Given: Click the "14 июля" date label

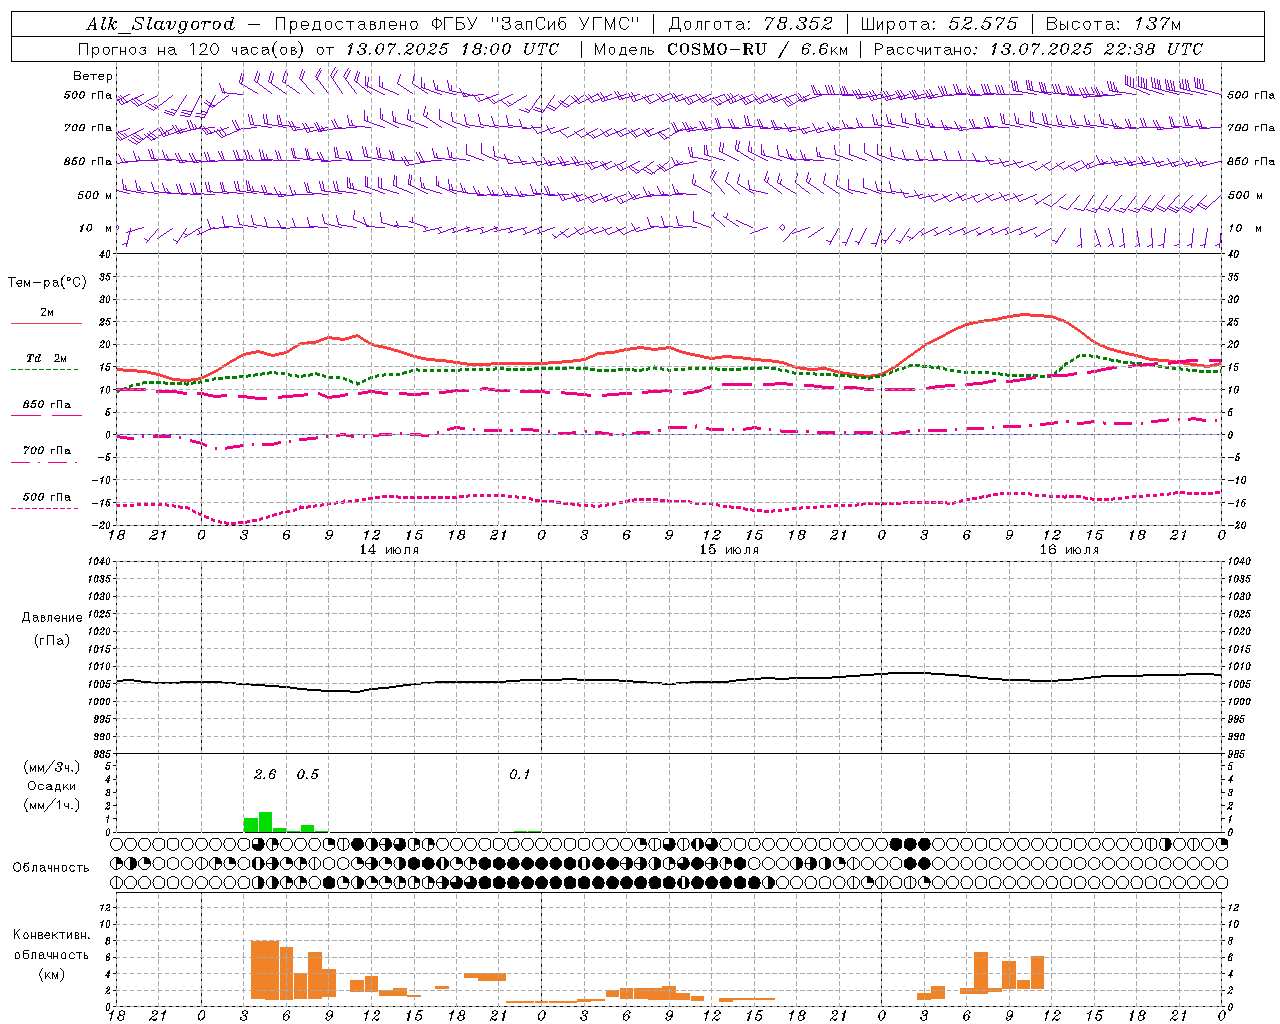Looking at the screenshot, I should pos(389,550).
